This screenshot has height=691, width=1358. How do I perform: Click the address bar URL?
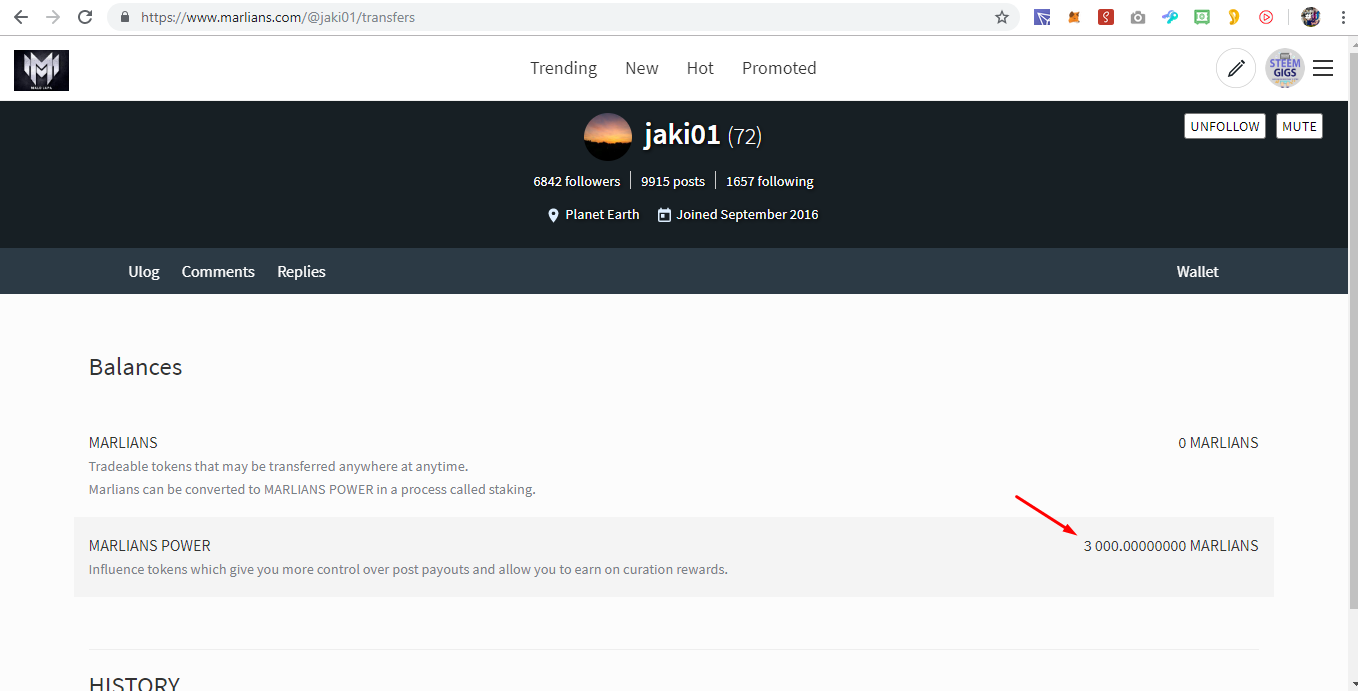click(x=278, y=17)
